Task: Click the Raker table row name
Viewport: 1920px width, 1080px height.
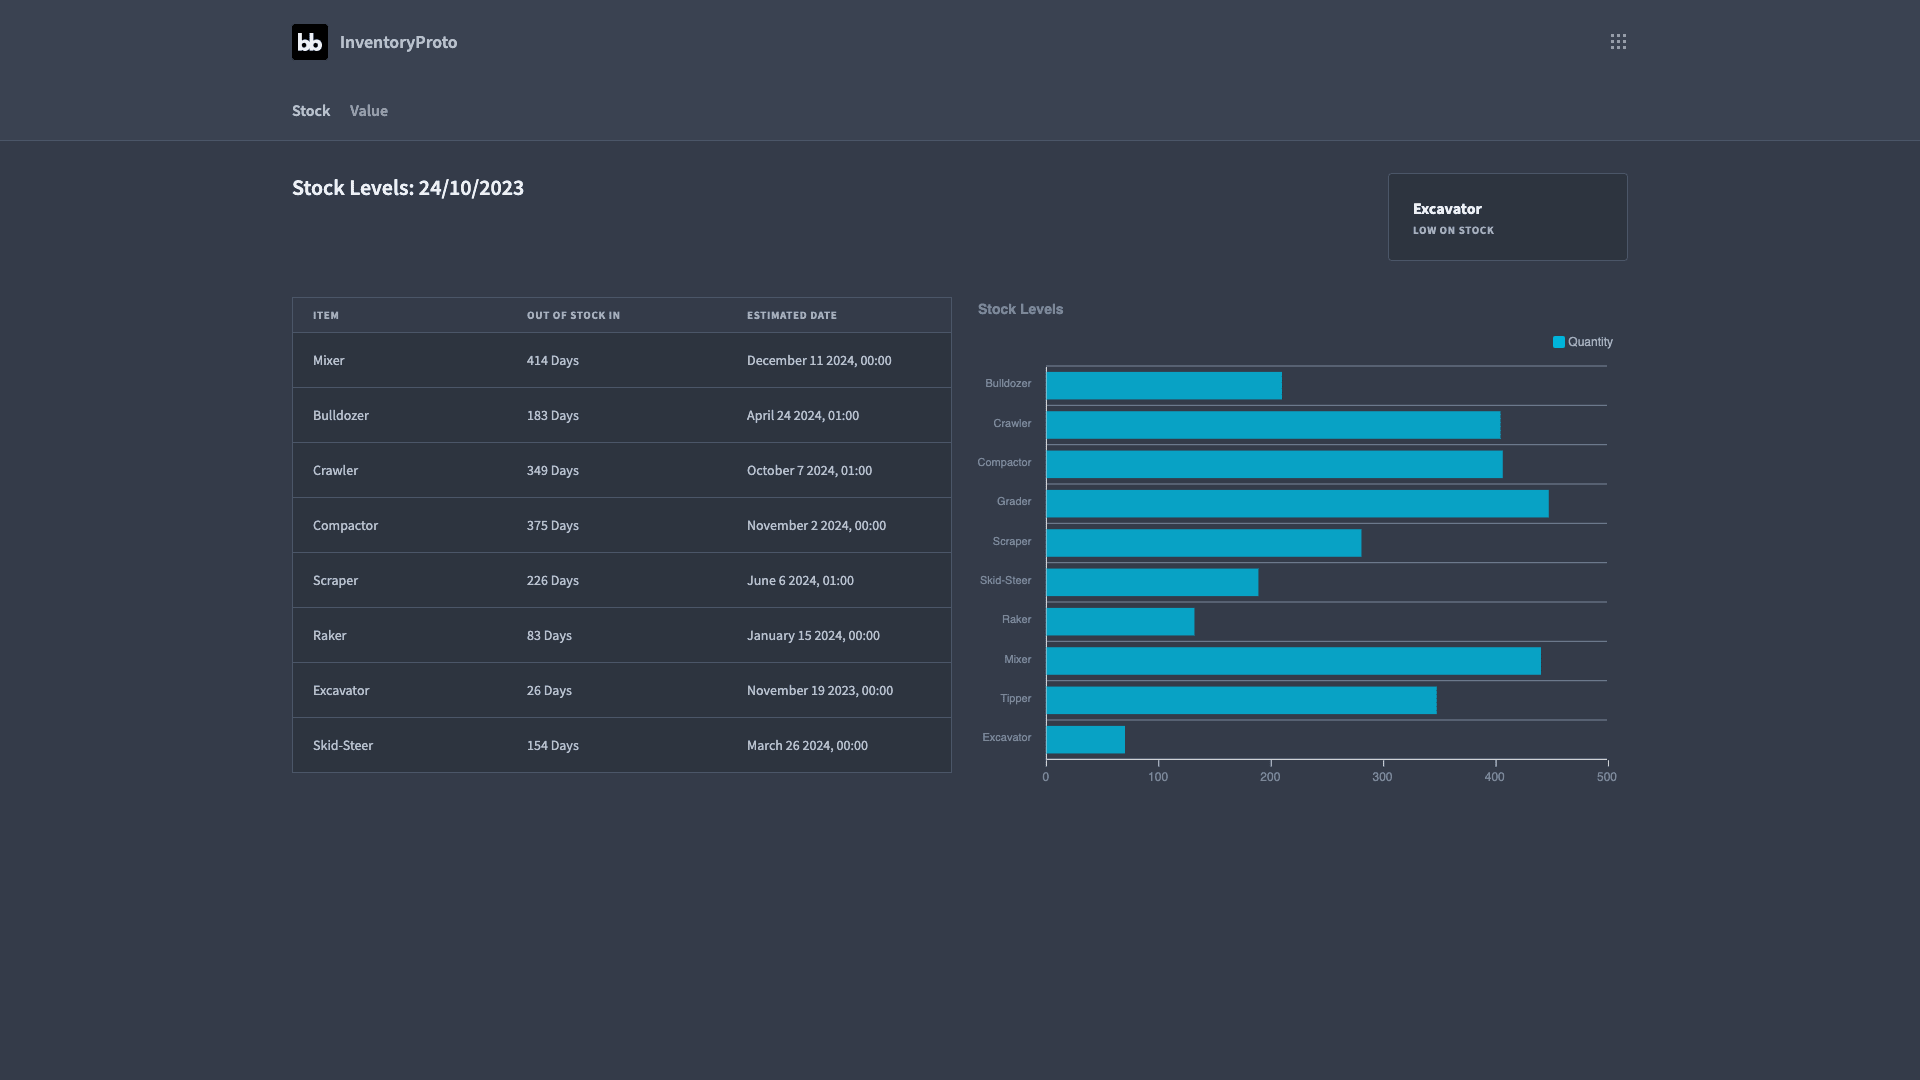Action: click(x=330, y=636)
